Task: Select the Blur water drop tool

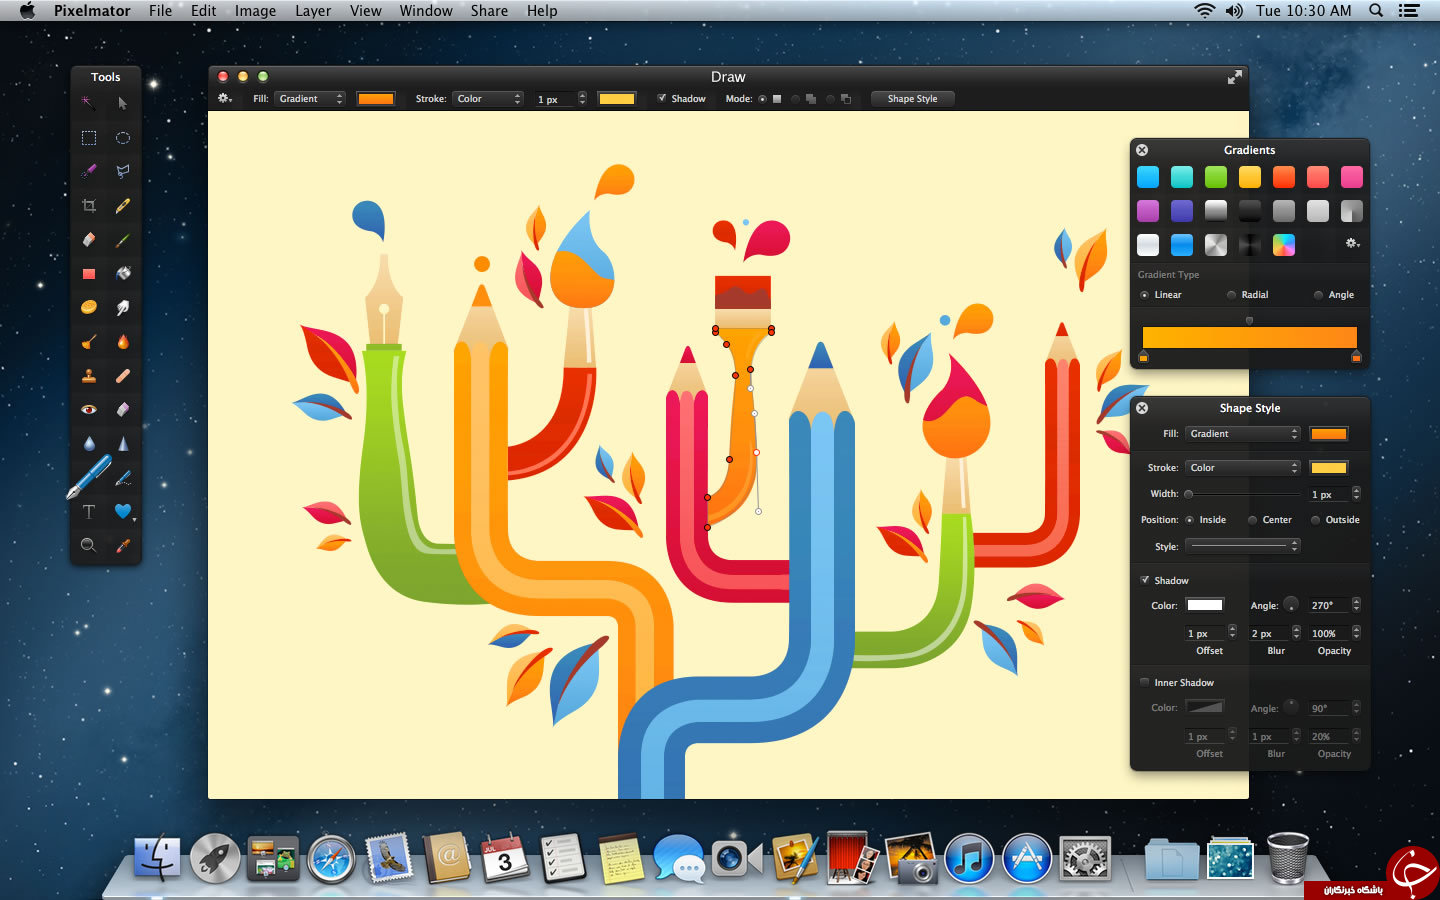Action: coord(89,443)
